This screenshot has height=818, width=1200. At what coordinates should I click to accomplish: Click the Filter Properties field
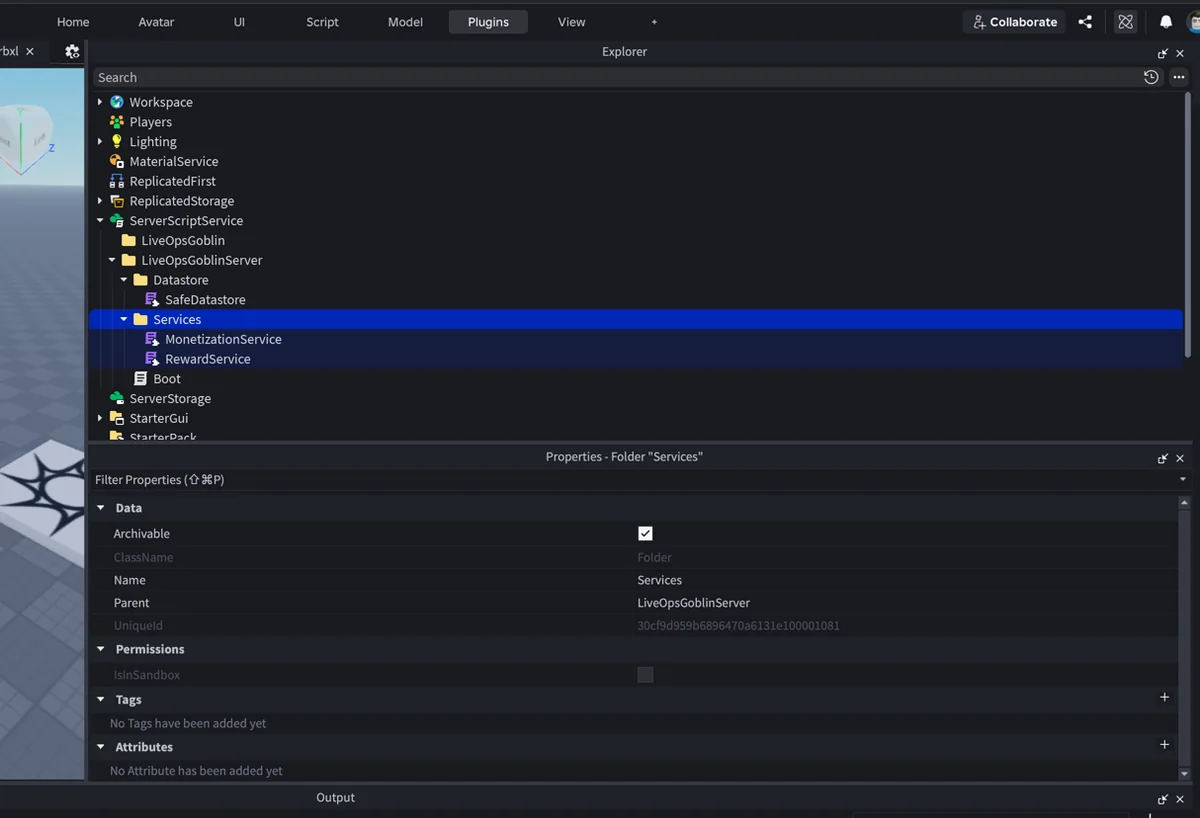click(x=634, y=480)
